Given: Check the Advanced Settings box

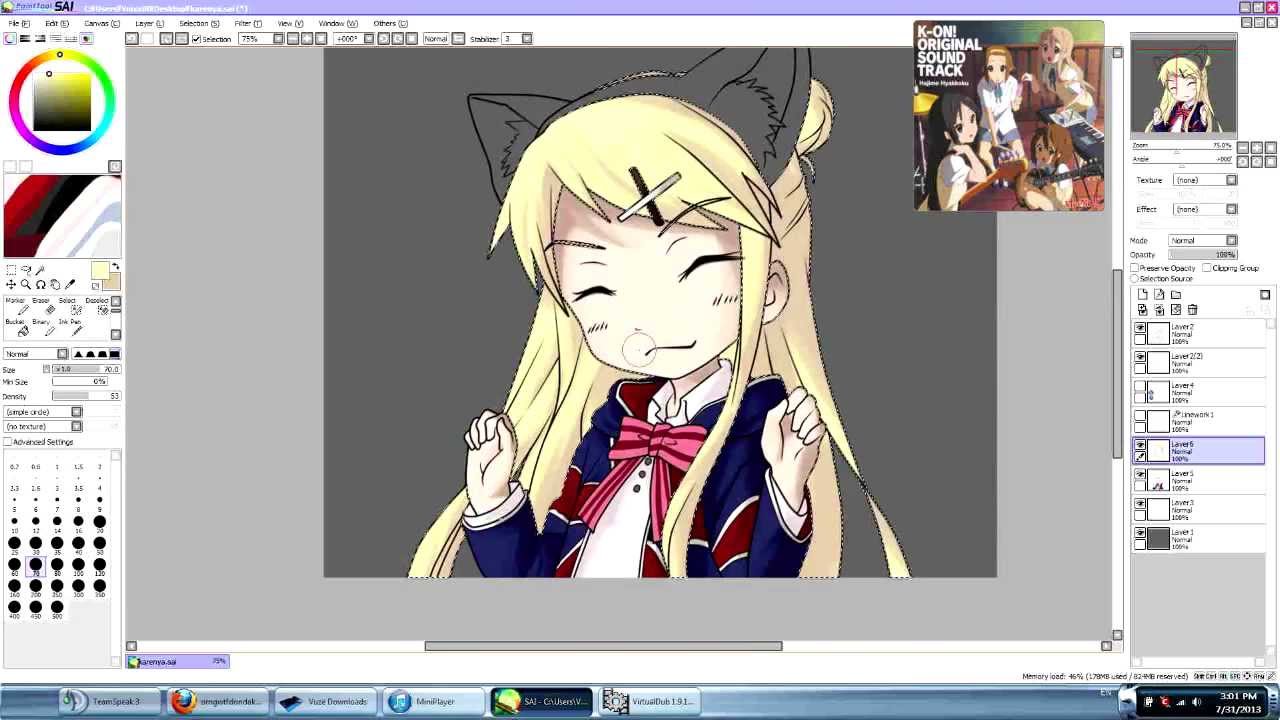Looking at the screenshot, I should point(8,442).
